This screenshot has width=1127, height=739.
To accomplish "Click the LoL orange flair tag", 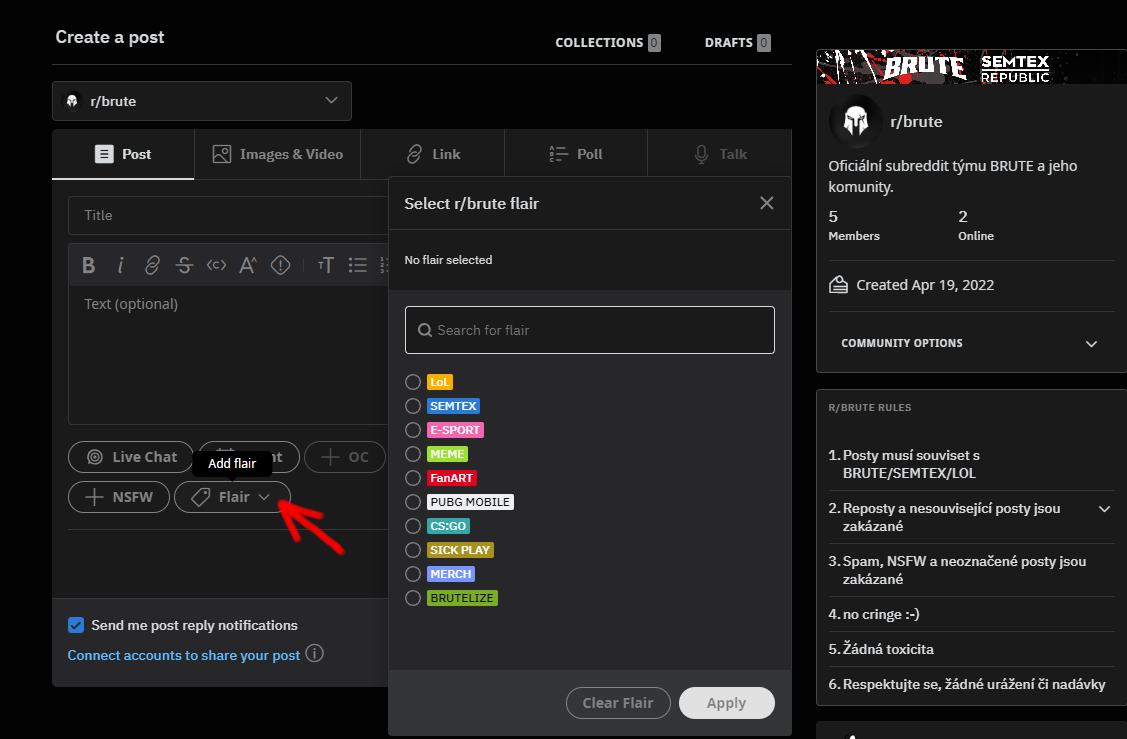I will (440, 382).
